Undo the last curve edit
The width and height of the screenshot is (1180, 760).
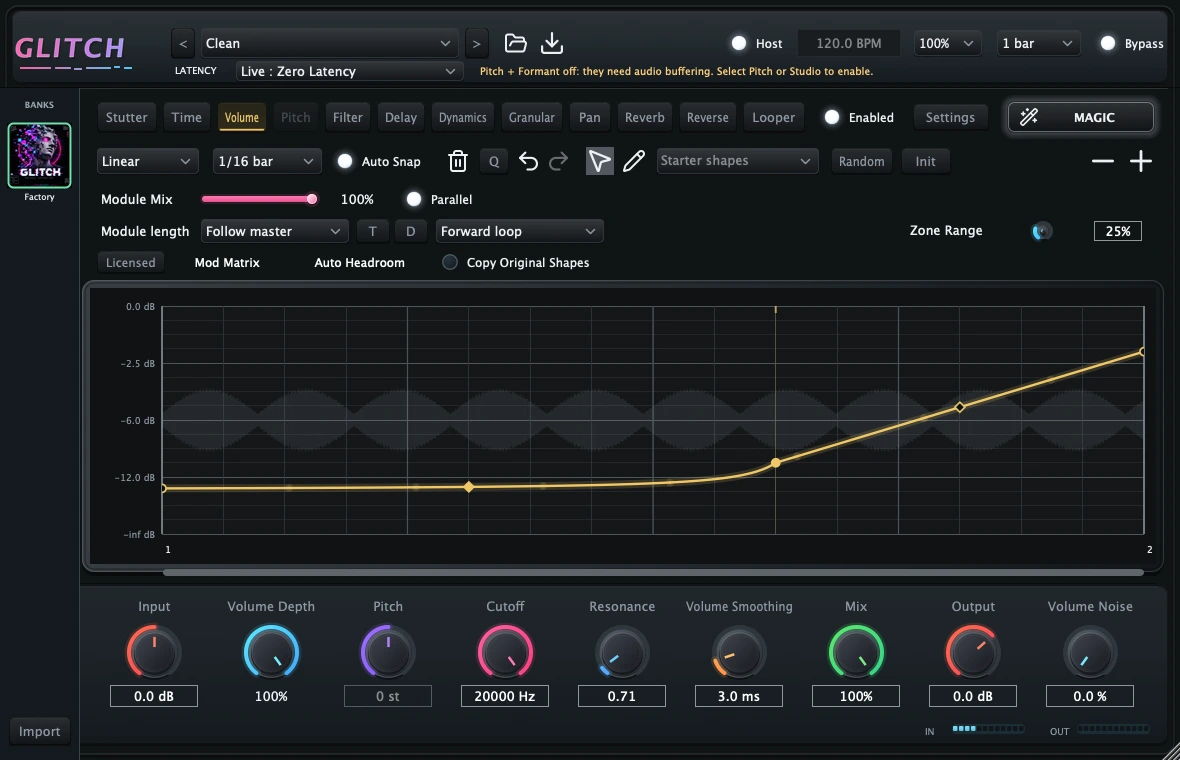click(x=528, y=161)
